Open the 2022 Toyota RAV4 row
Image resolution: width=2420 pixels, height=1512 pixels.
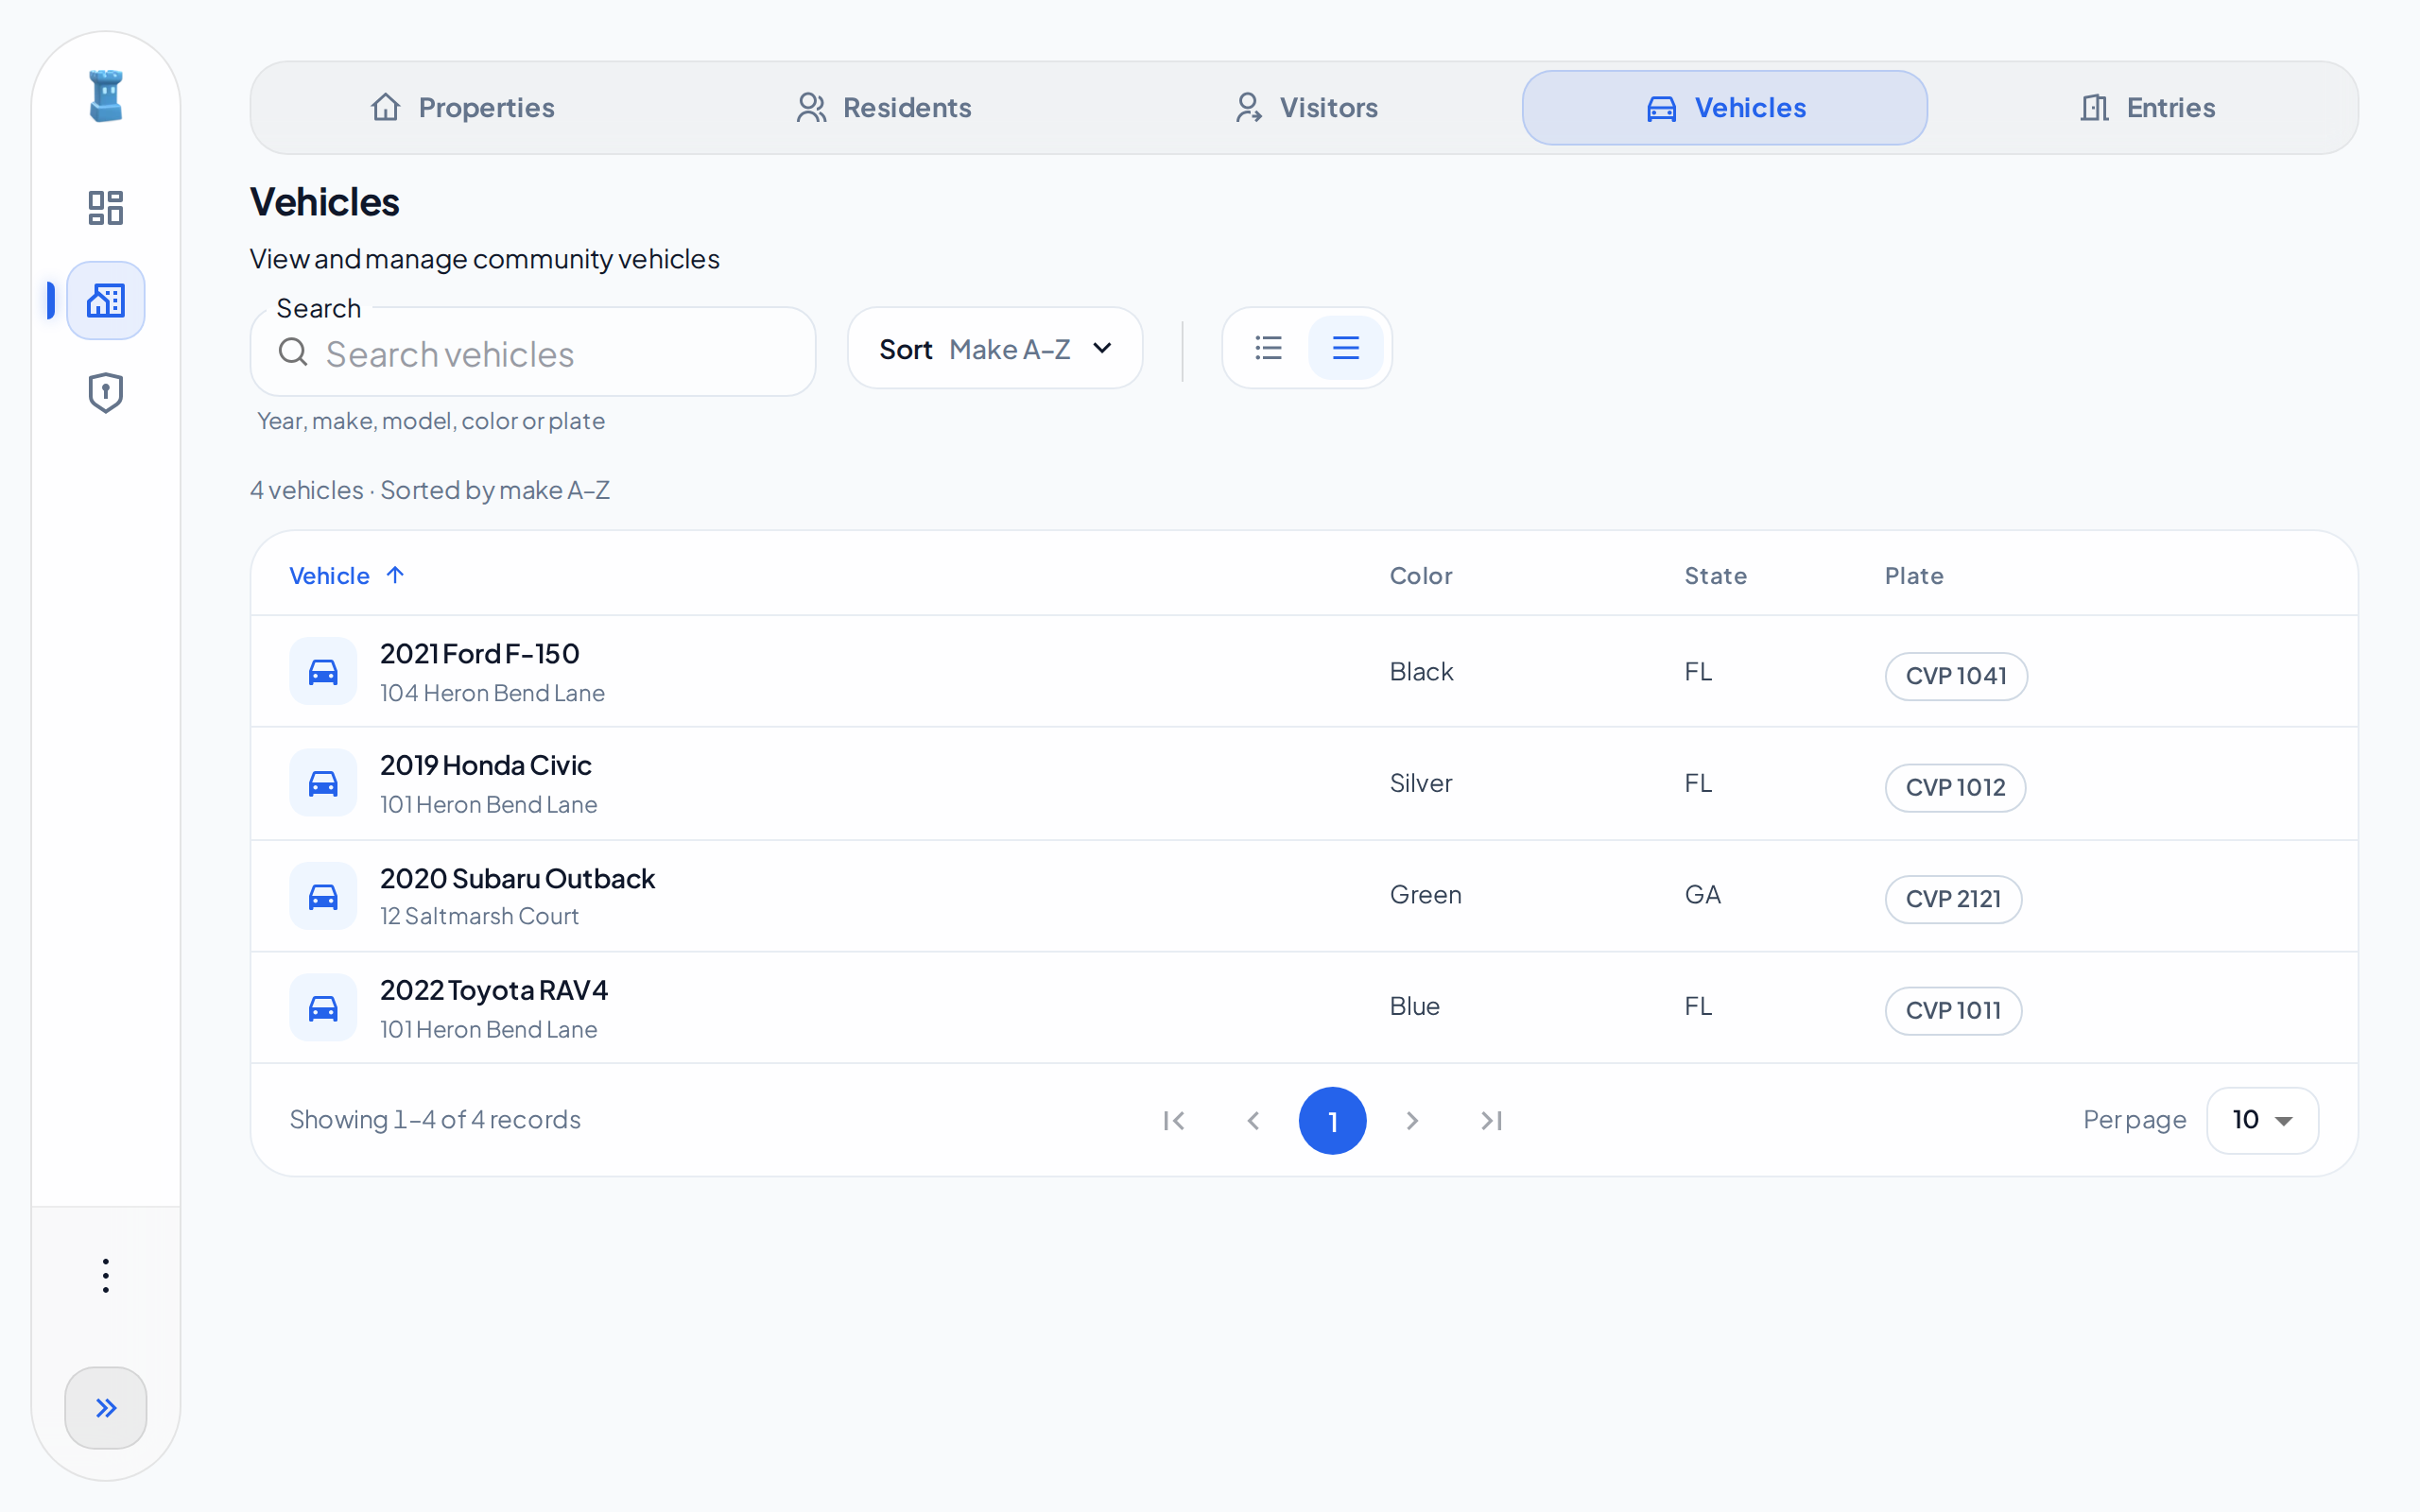(x=1304, y=1007)
